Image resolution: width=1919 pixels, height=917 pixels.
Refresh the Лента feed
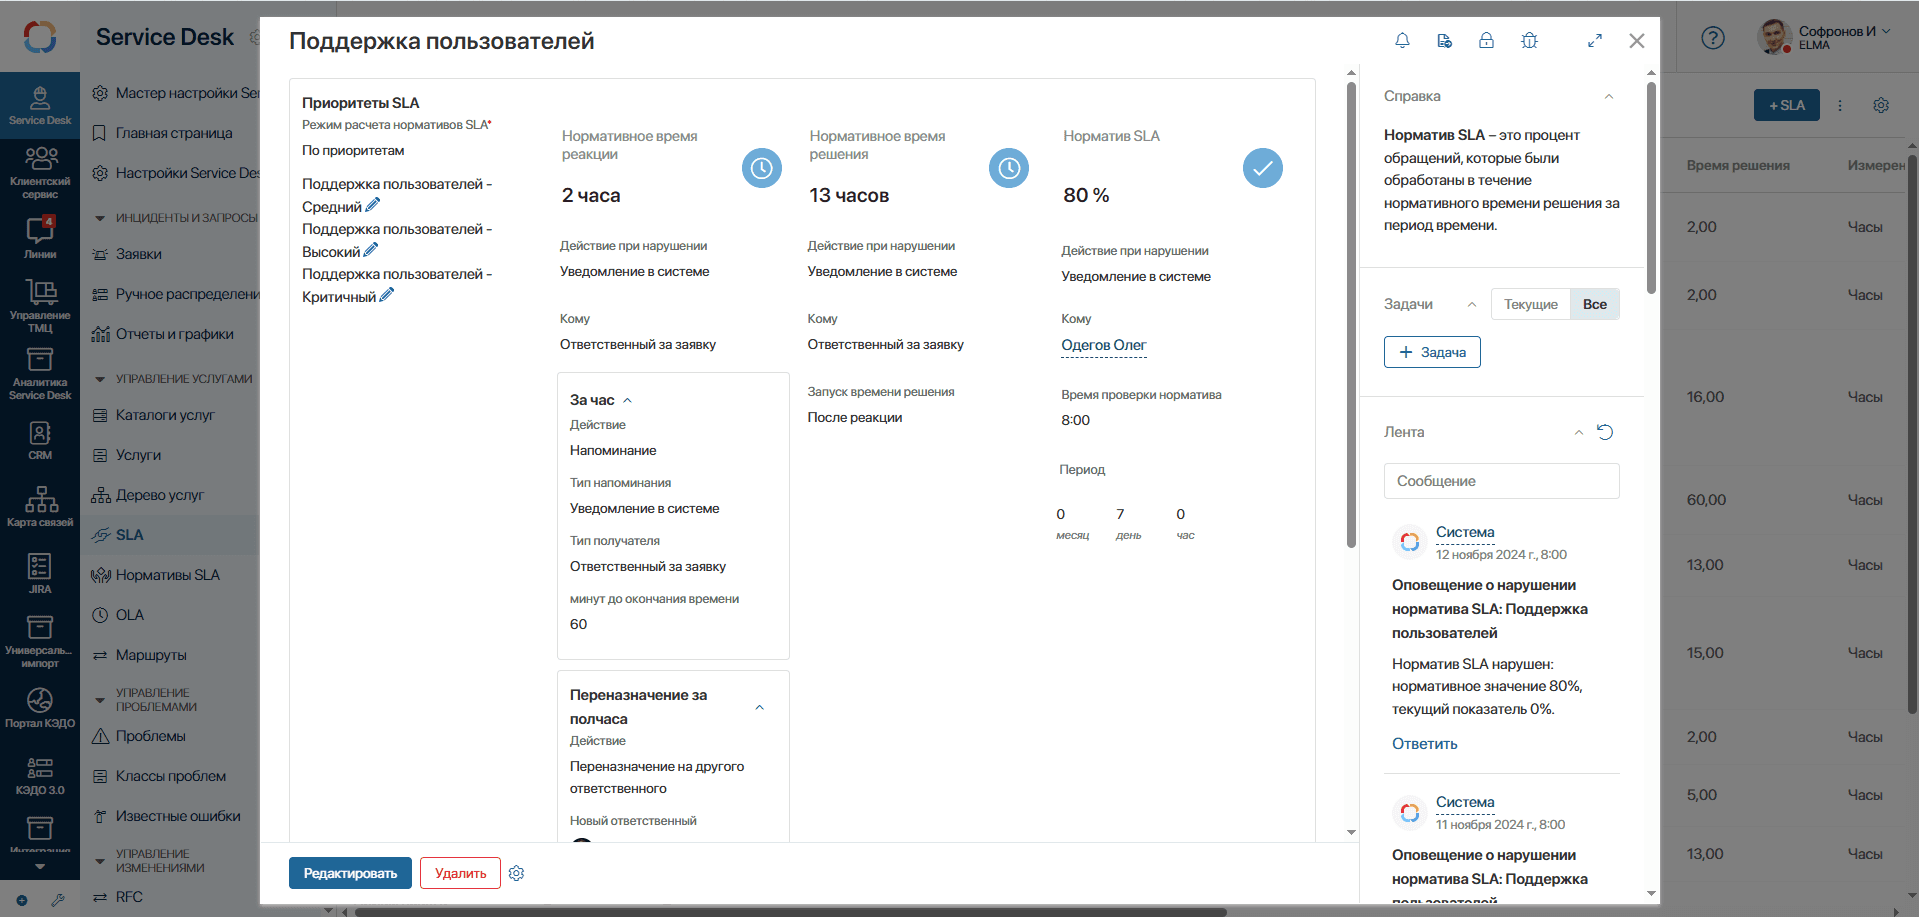(x=1605, y=432)
